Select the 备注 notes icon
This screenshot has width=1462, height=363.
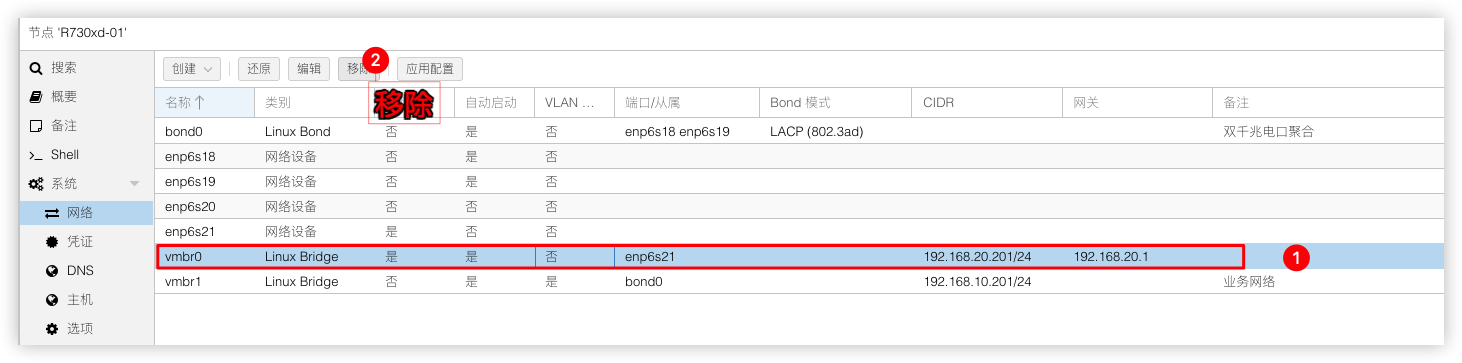point(36,126)
